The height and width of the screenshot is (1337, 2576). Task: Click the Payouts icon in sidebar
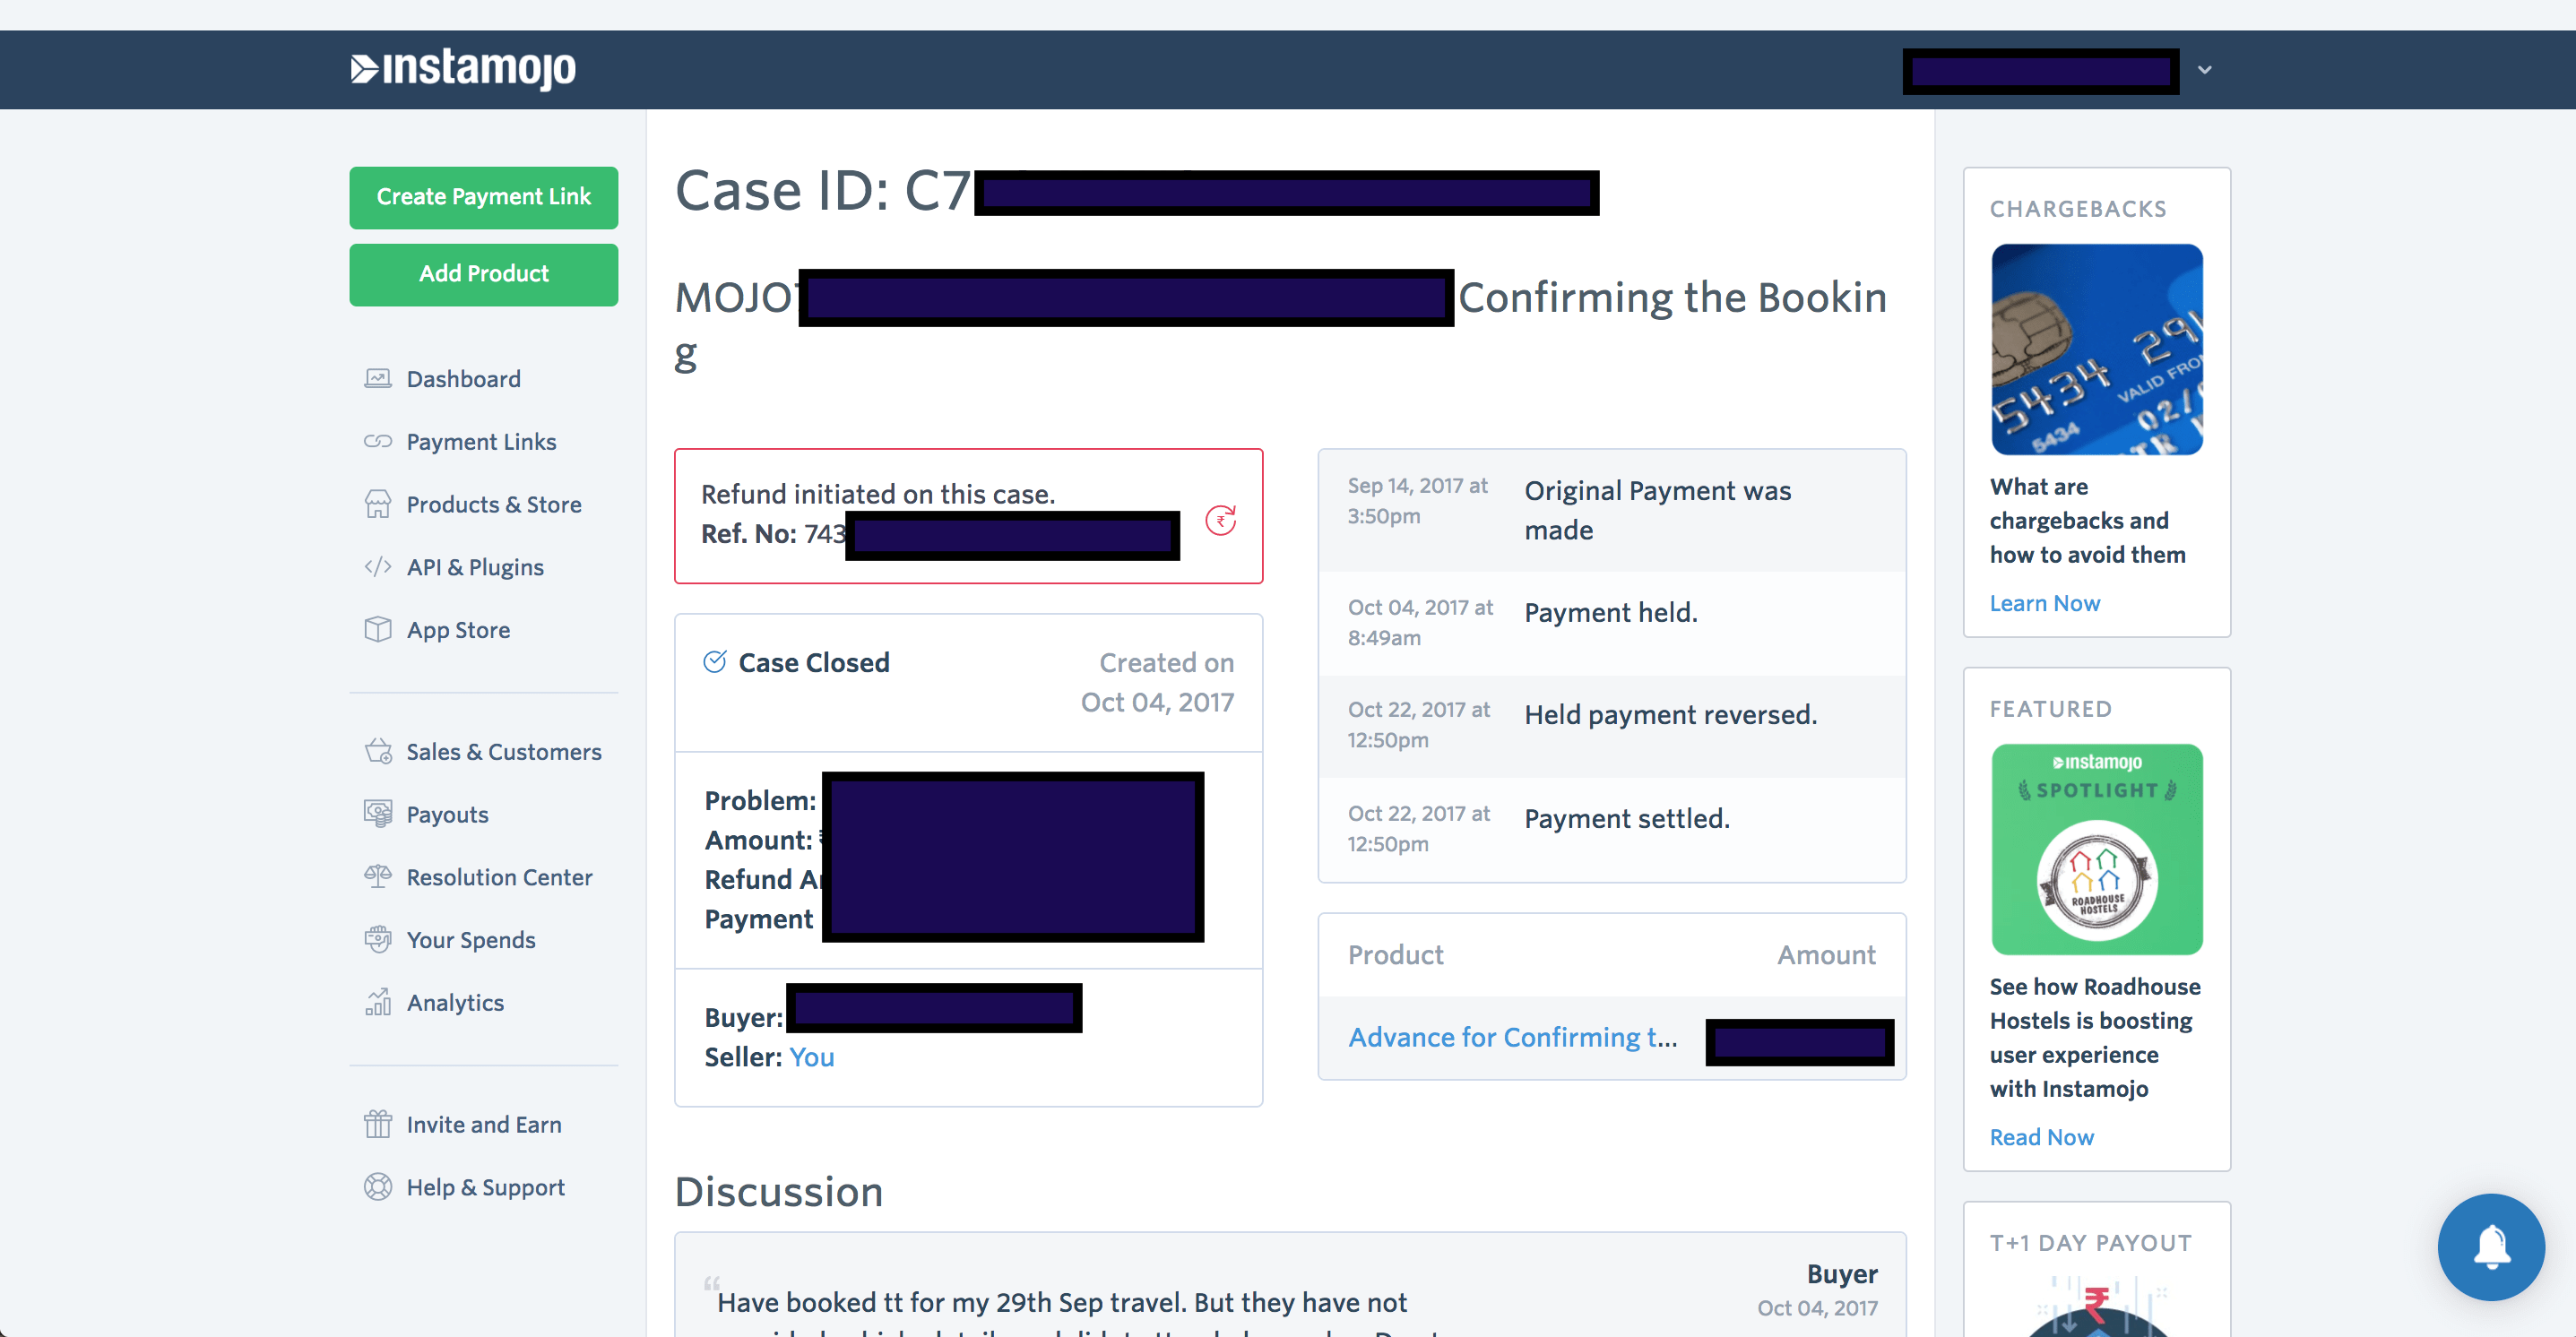click(378, 814)
